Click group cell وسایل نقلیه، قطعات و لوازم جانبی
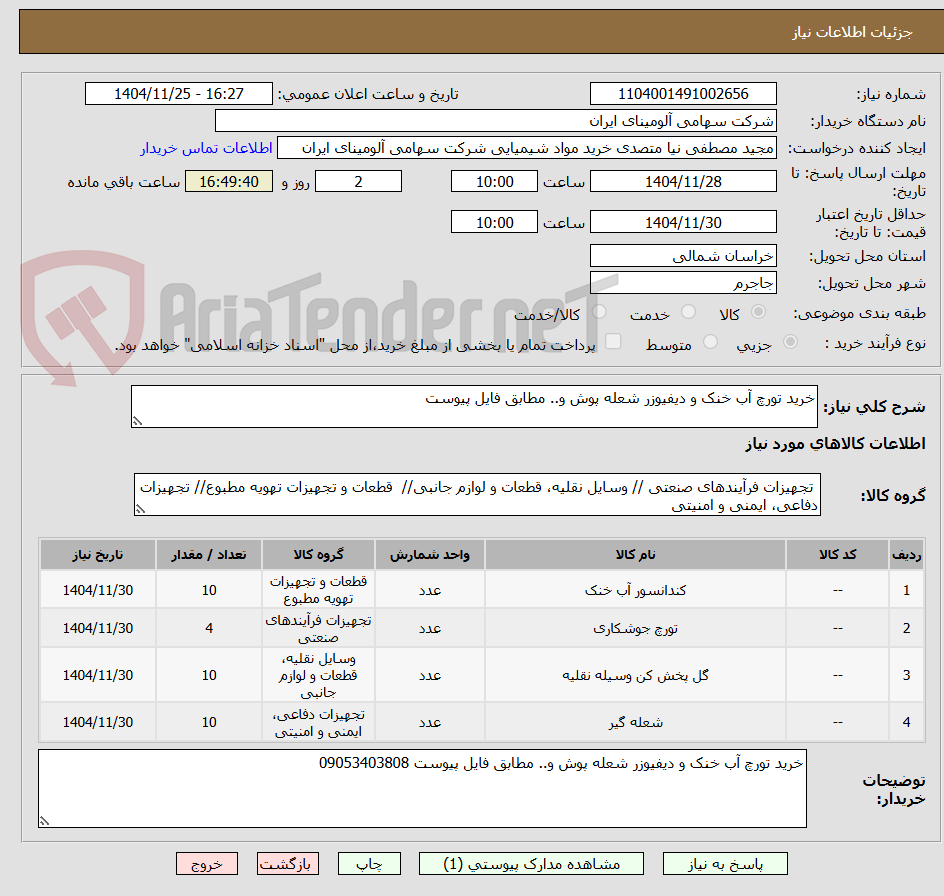 click(318, 675)
